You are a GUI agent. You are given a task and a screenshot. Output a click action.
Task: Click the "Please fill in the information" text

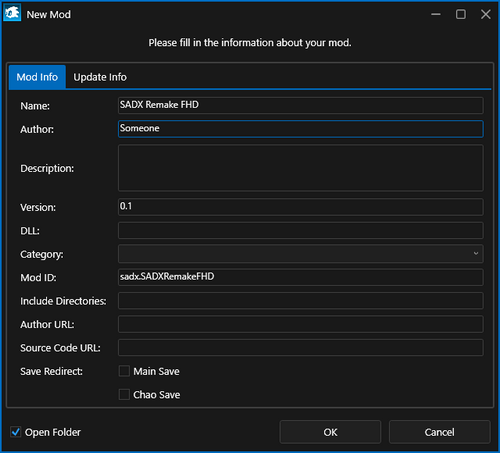[250, 43]
